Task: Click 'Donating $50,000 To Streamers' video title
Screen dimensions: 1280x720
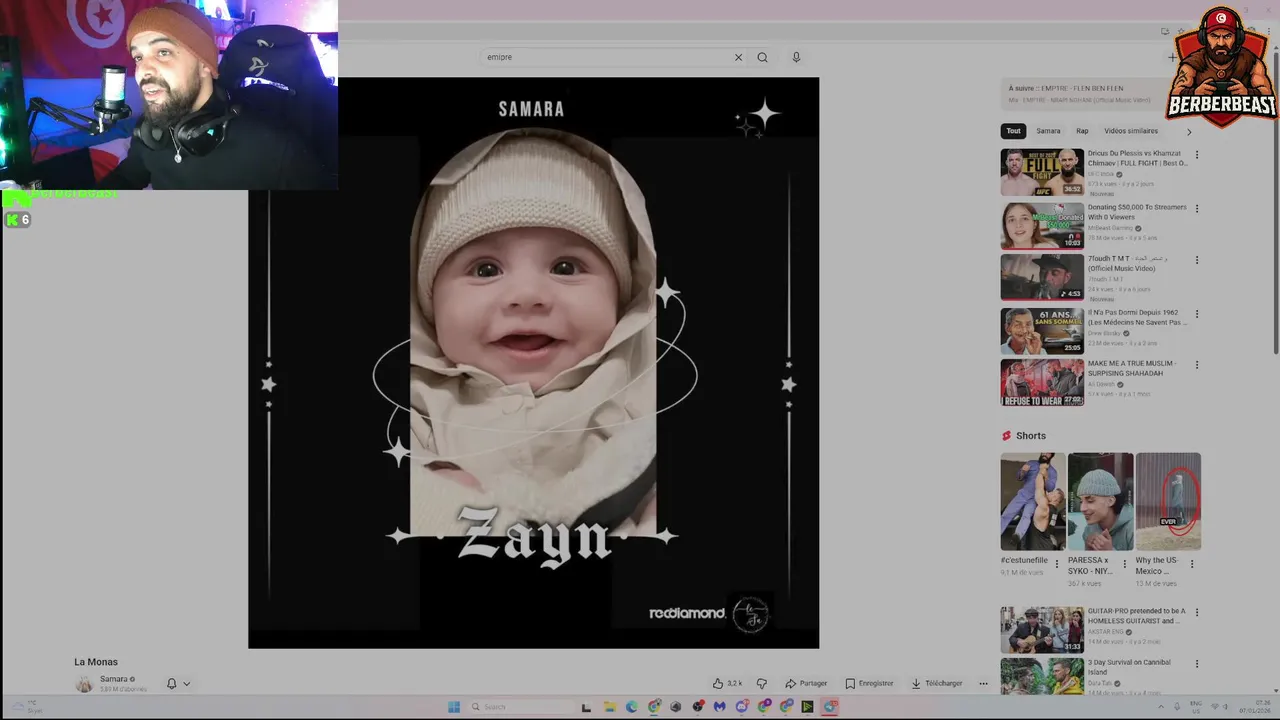Action: click(x=1137, y=212)
